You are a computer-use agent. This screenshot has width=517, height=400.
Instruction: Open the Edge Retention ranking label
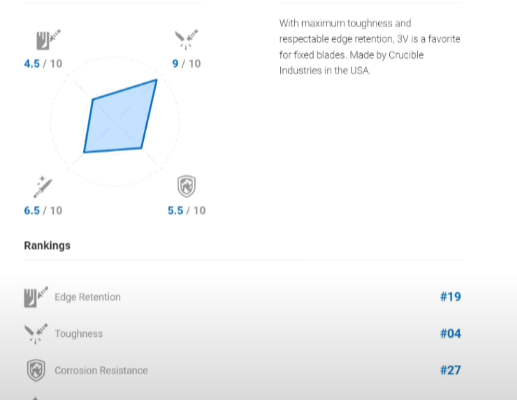88,297
